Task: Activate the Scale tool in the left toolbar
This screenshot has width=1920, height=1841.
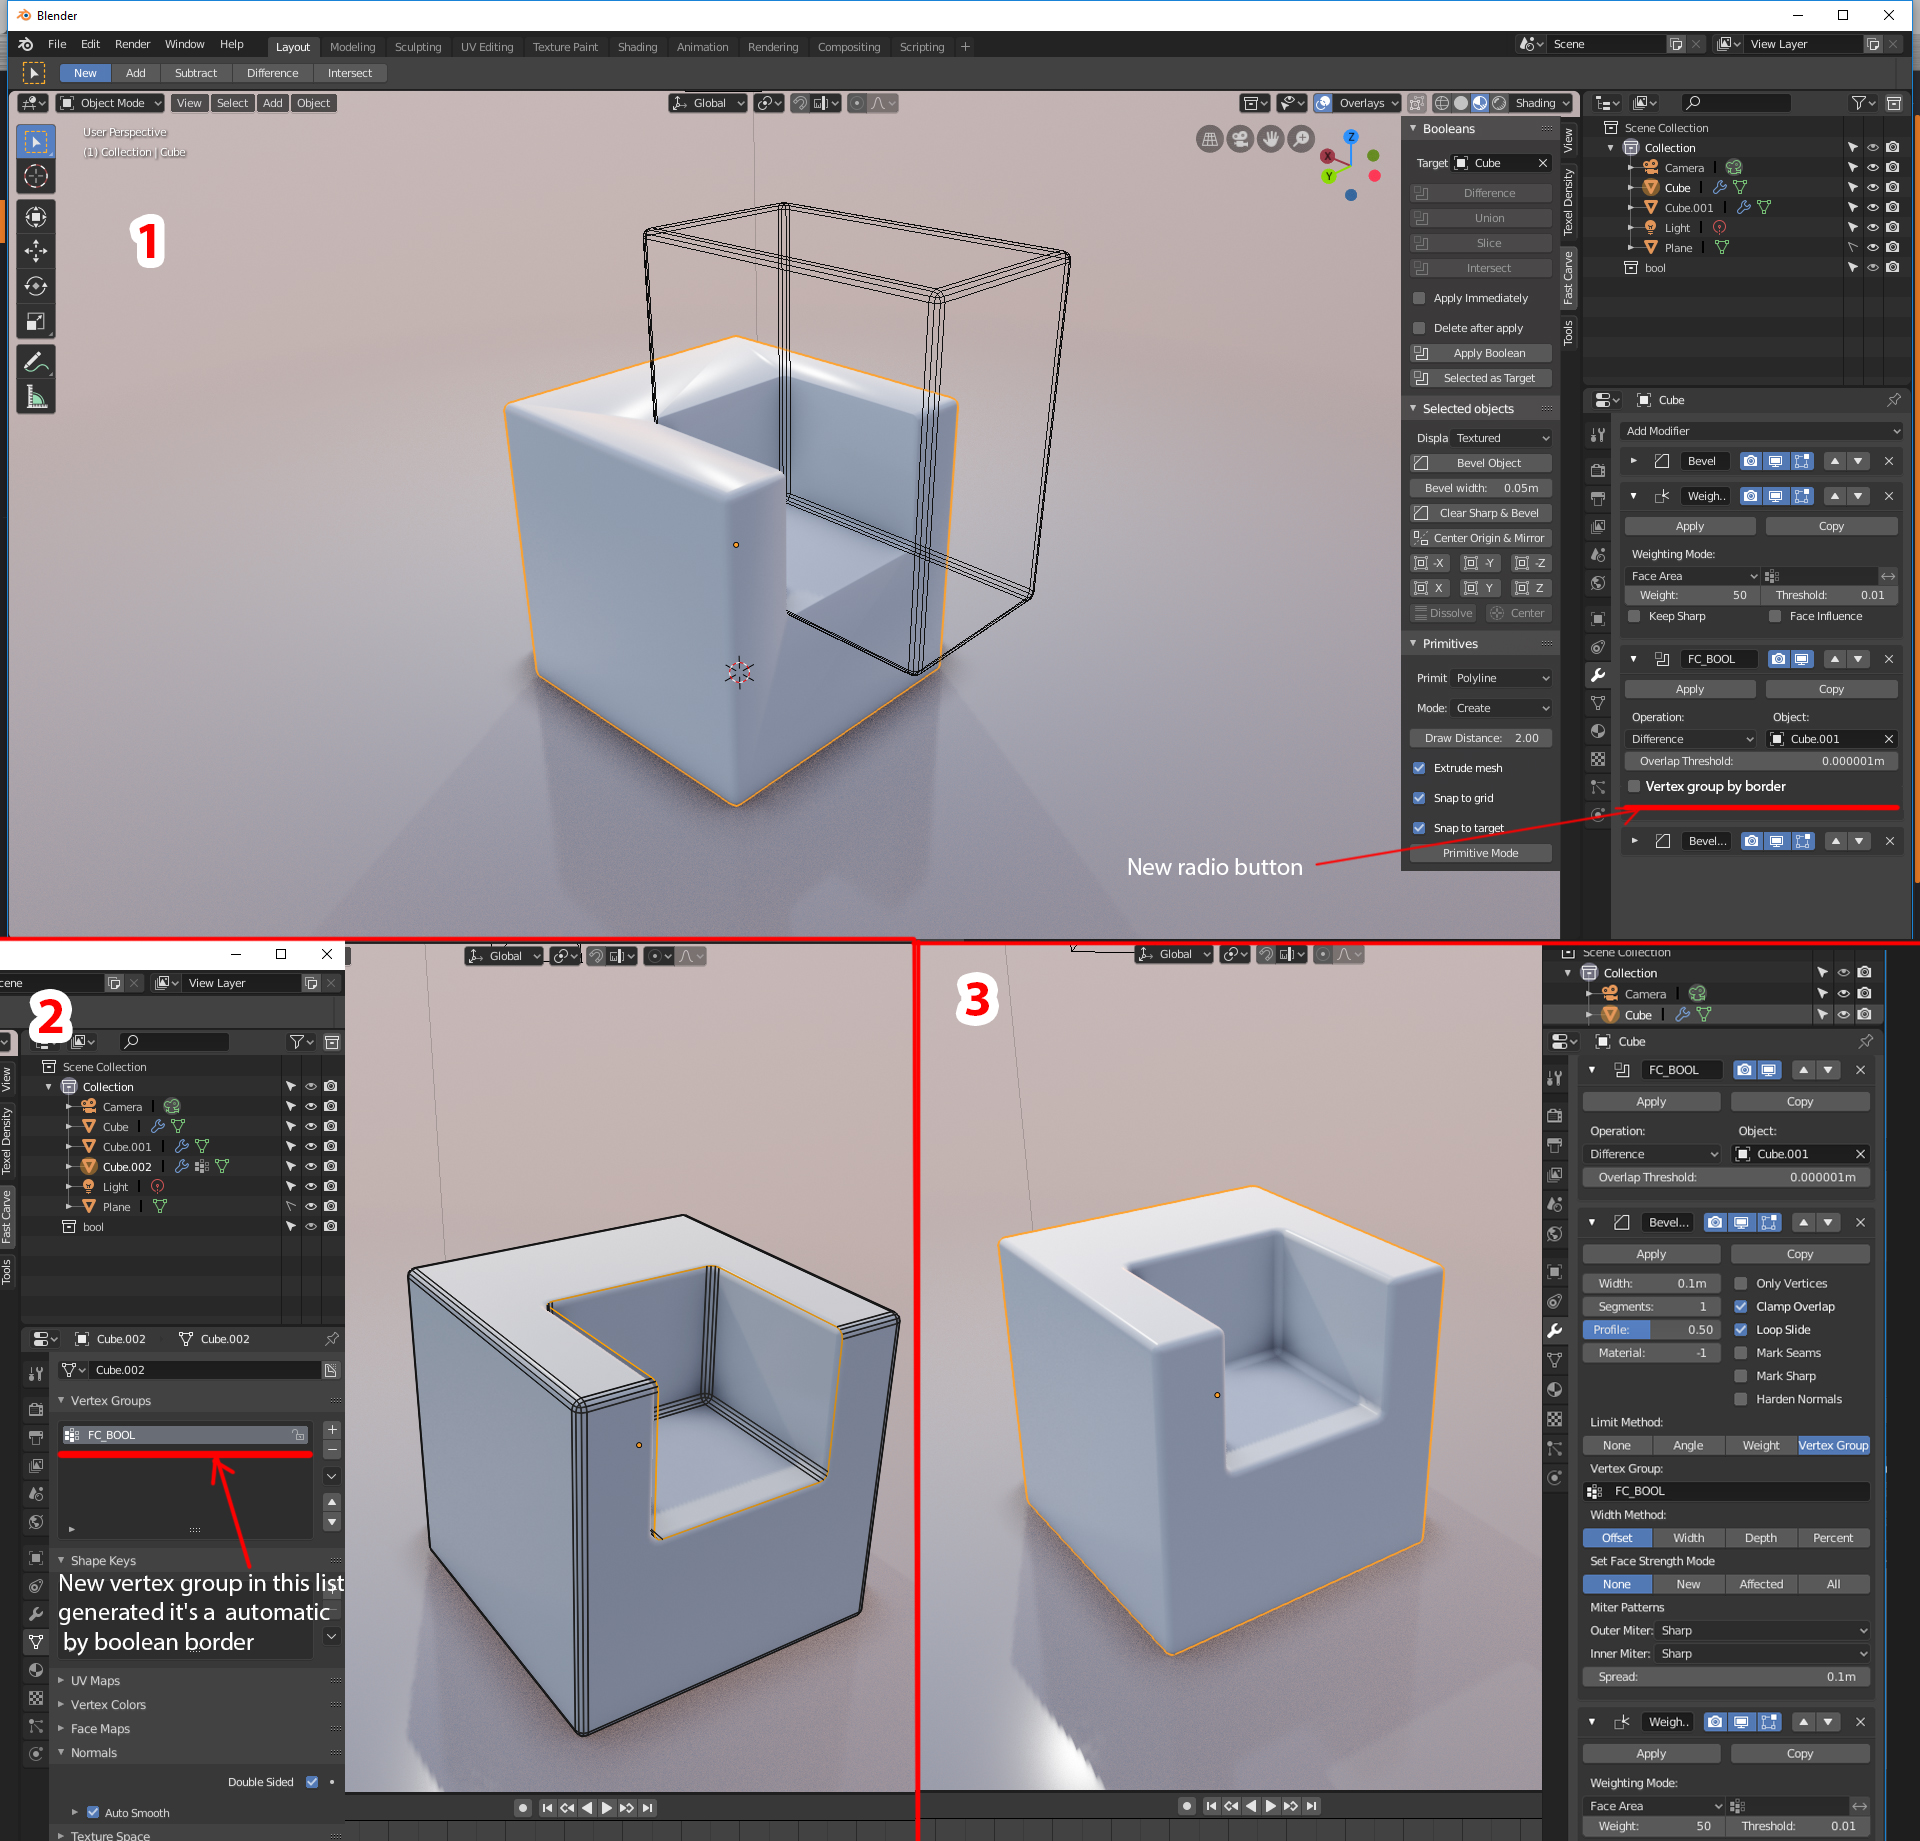Action: click(36, 322)
